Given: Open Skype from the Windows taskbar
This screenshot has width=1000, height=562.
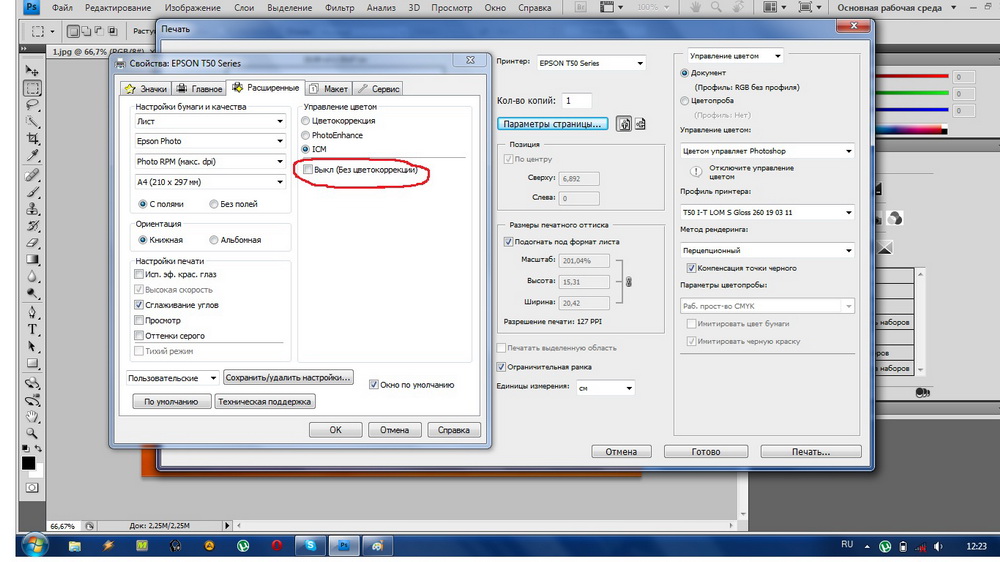Looking at the screenshot, I should (311, 546).
